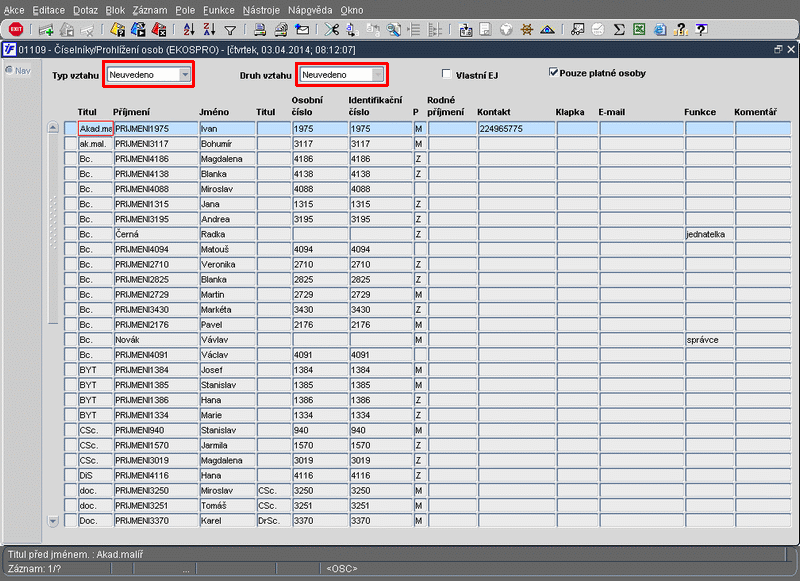
Task: Open the Editace menu
Action: tap(48, 9)
